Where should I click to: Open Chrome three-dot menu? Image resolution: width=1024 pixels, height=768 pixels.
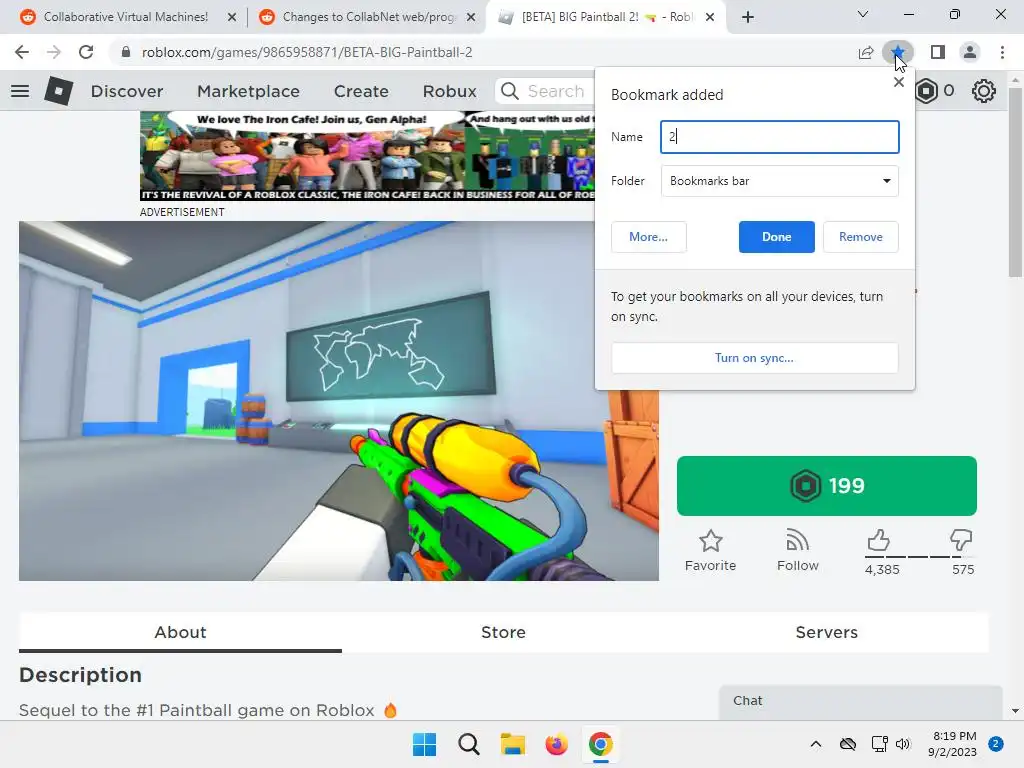1002,52
